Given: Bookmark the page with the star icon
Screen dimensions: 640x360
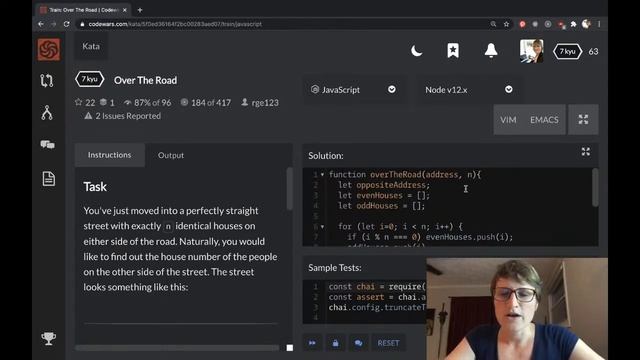Looking at the screenshot, I should tap(507, 24).
